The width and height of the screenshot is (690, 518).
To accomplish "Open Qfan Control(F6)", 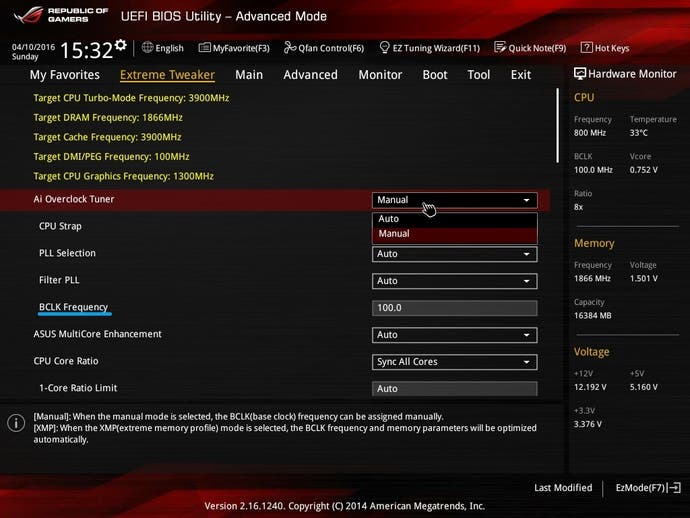I will coord(324,48).
